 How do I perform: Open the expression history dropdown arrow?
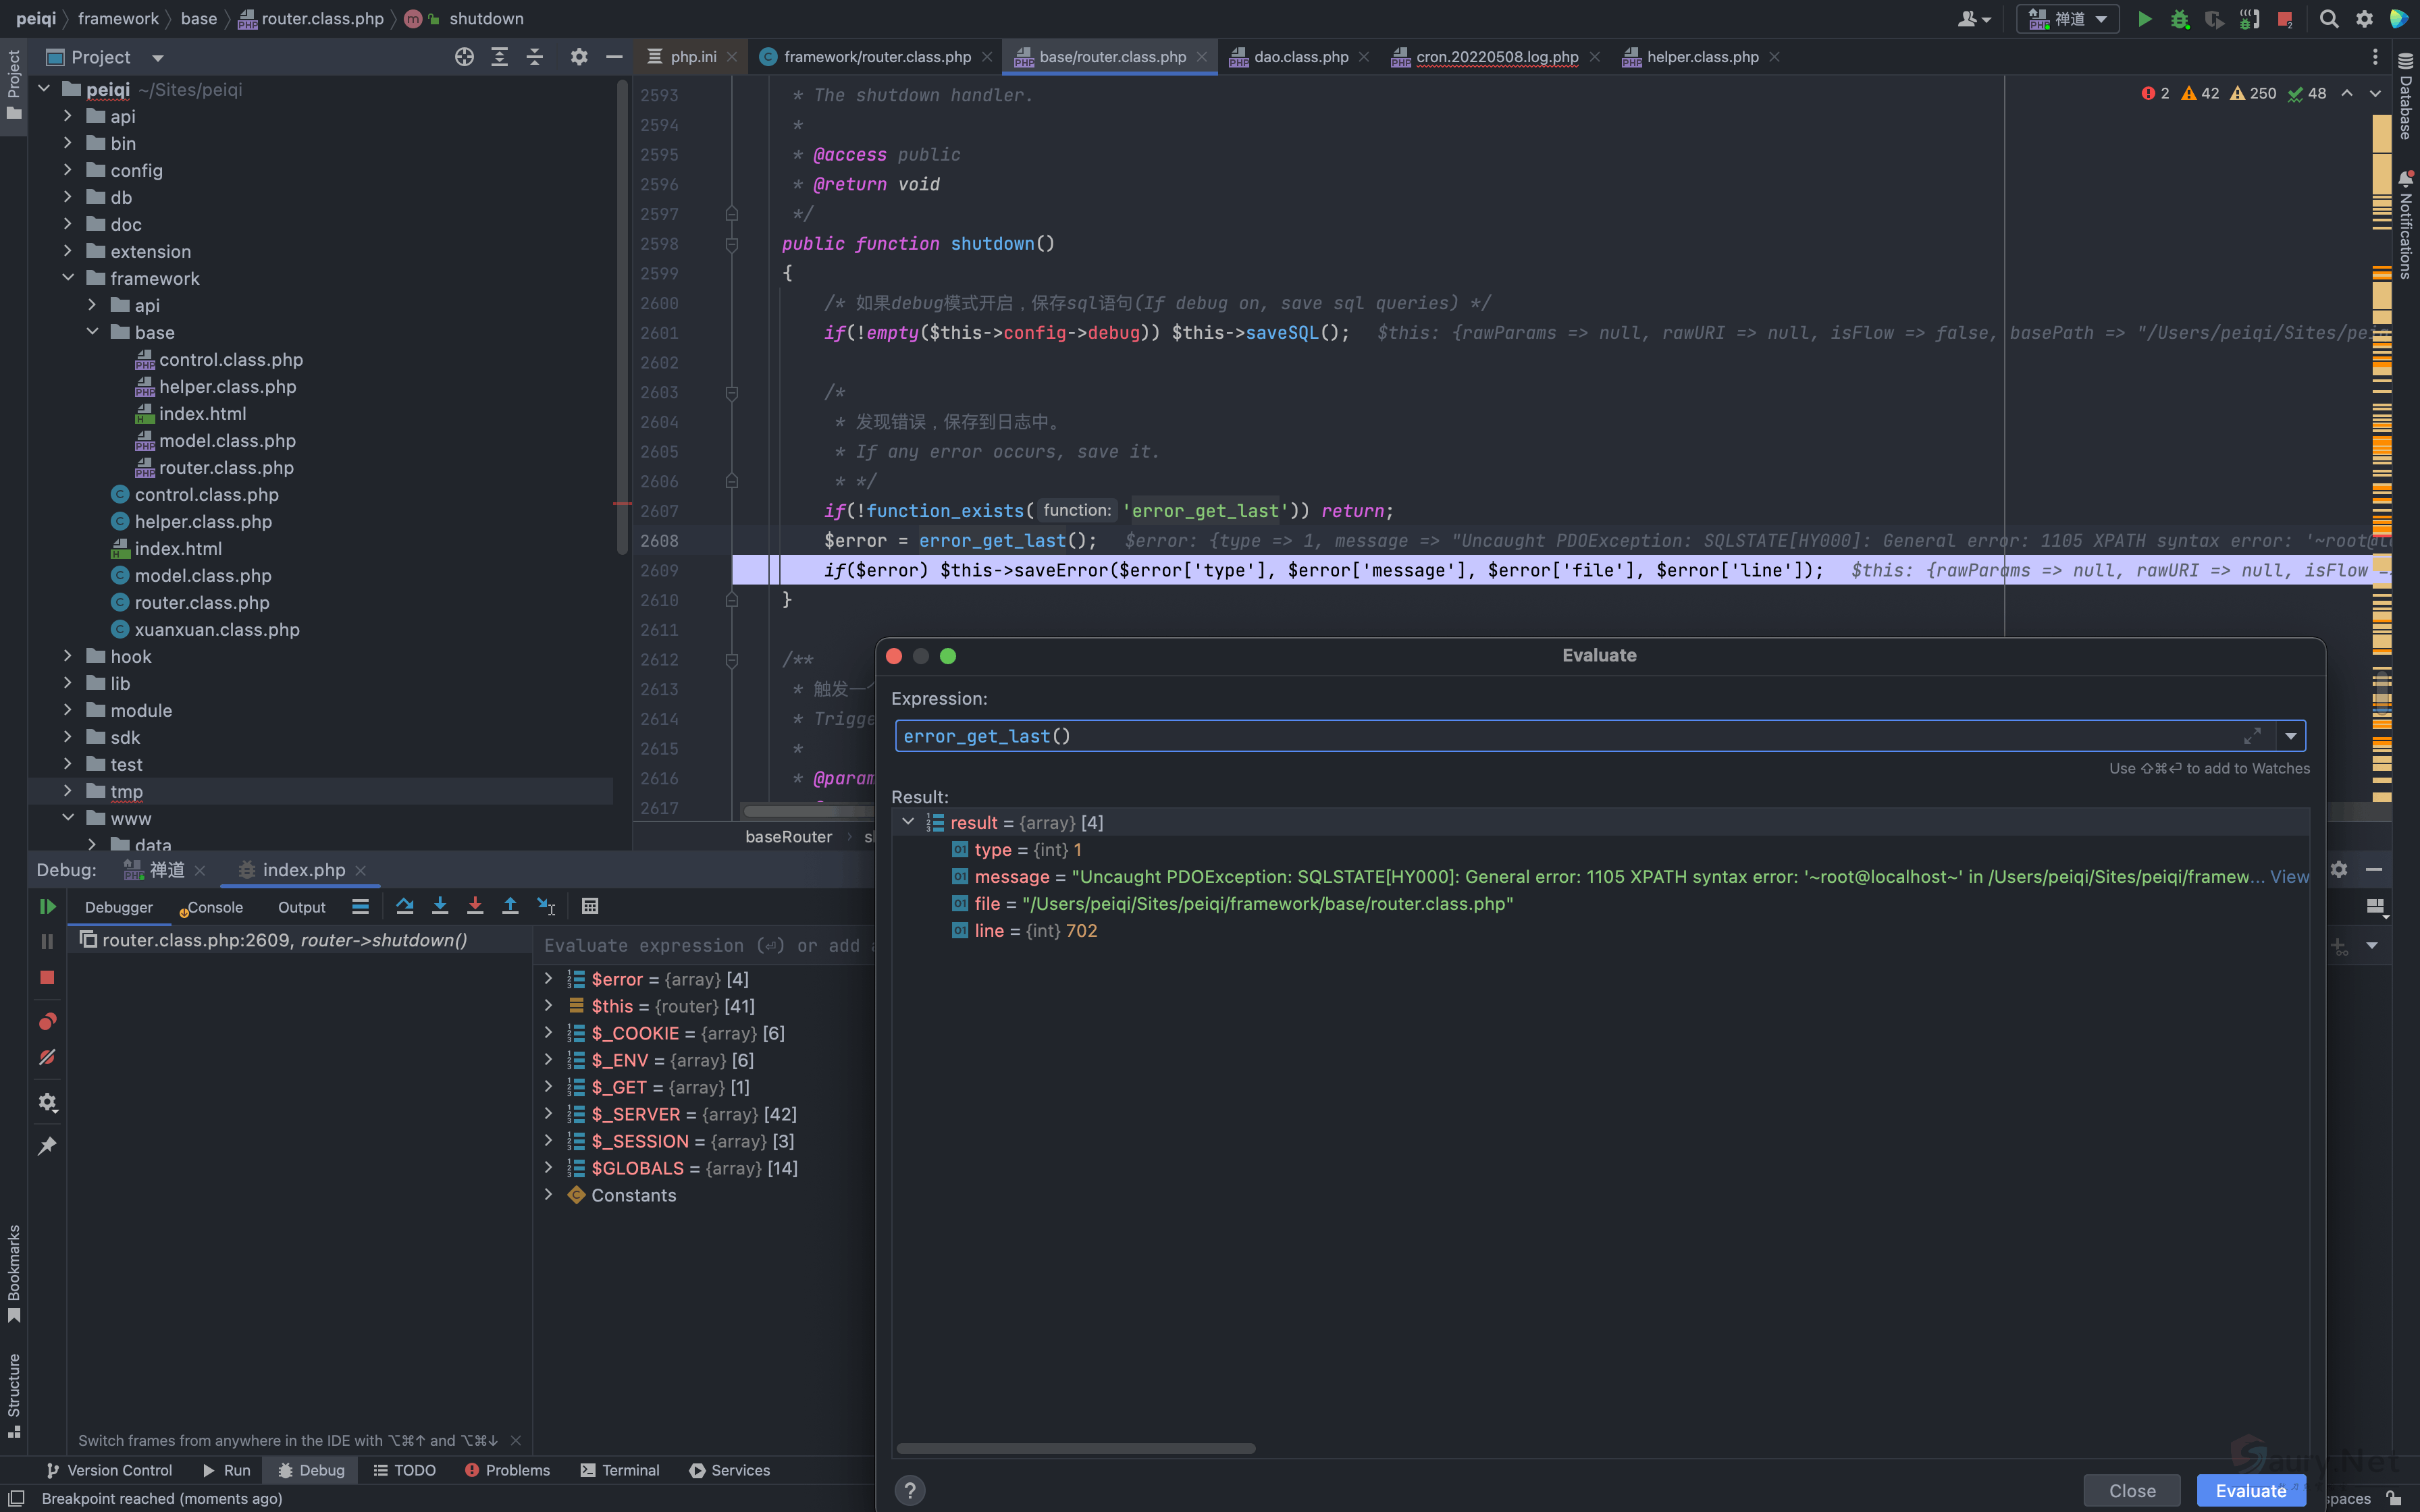[2290, 736]
